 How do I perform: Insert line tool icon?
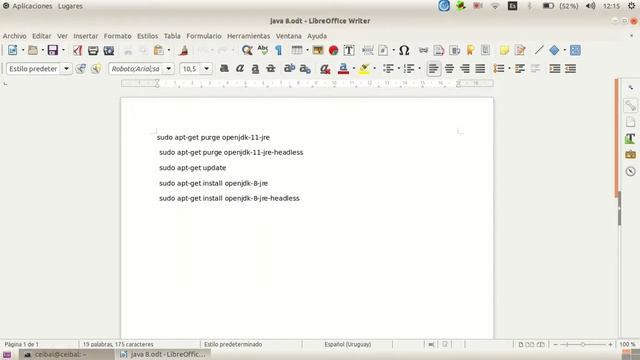click(539, 50)
